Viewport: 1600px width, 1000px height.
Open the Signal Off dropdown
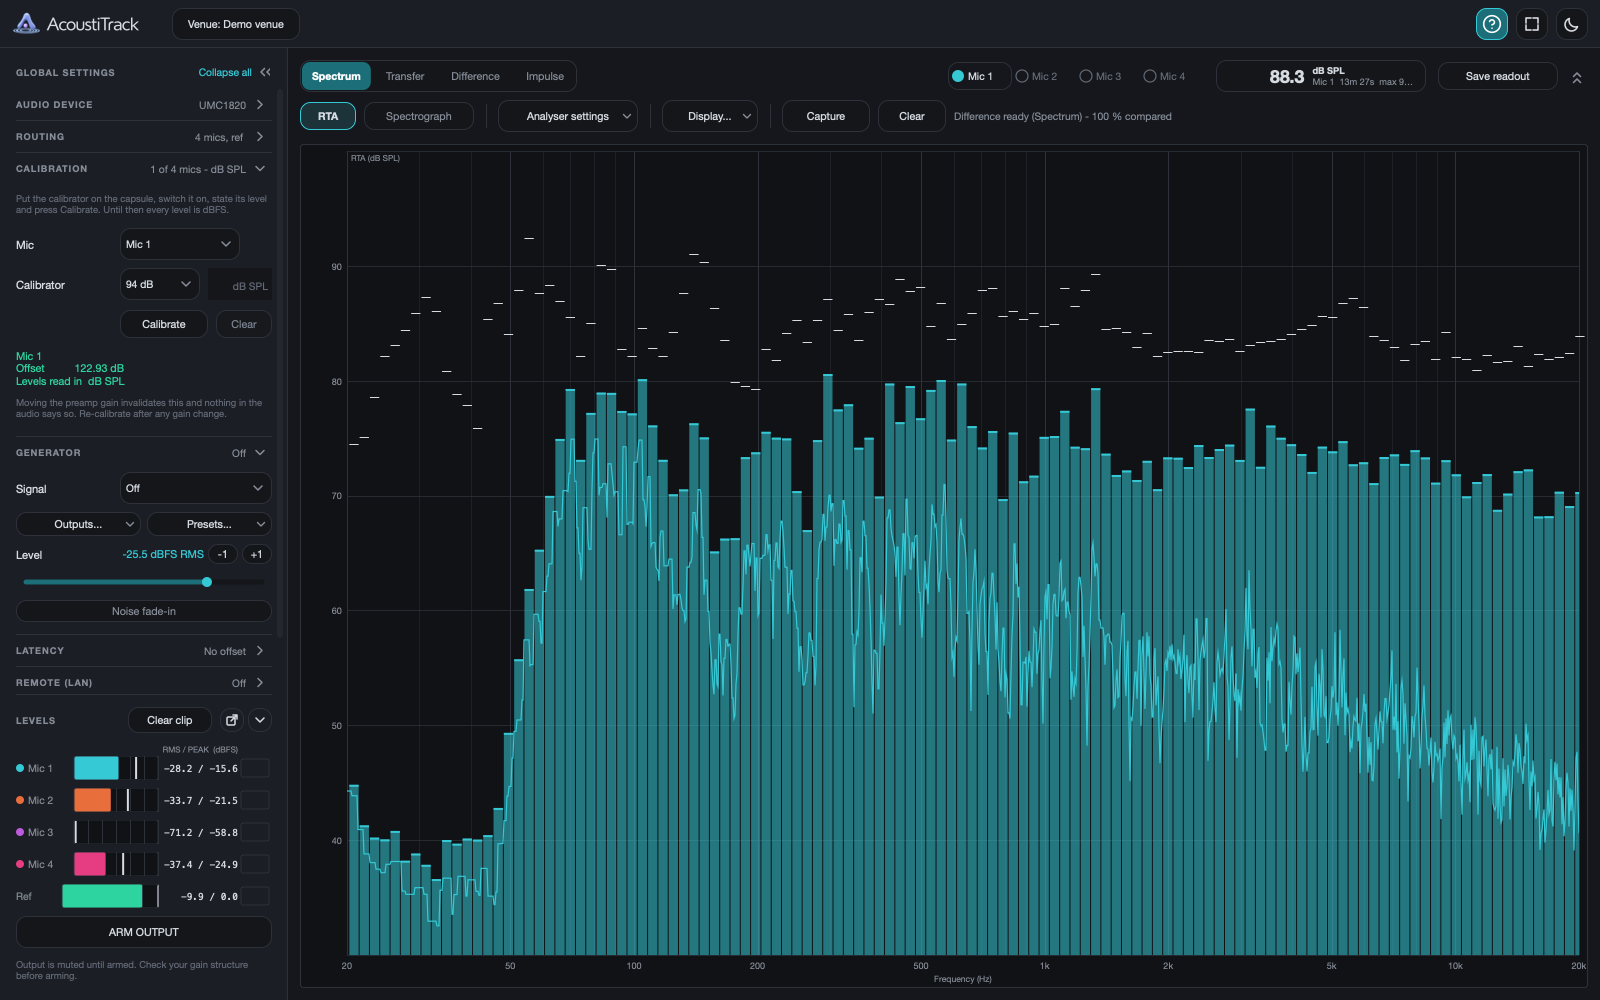pyautogui.click(x=196, y=488)
